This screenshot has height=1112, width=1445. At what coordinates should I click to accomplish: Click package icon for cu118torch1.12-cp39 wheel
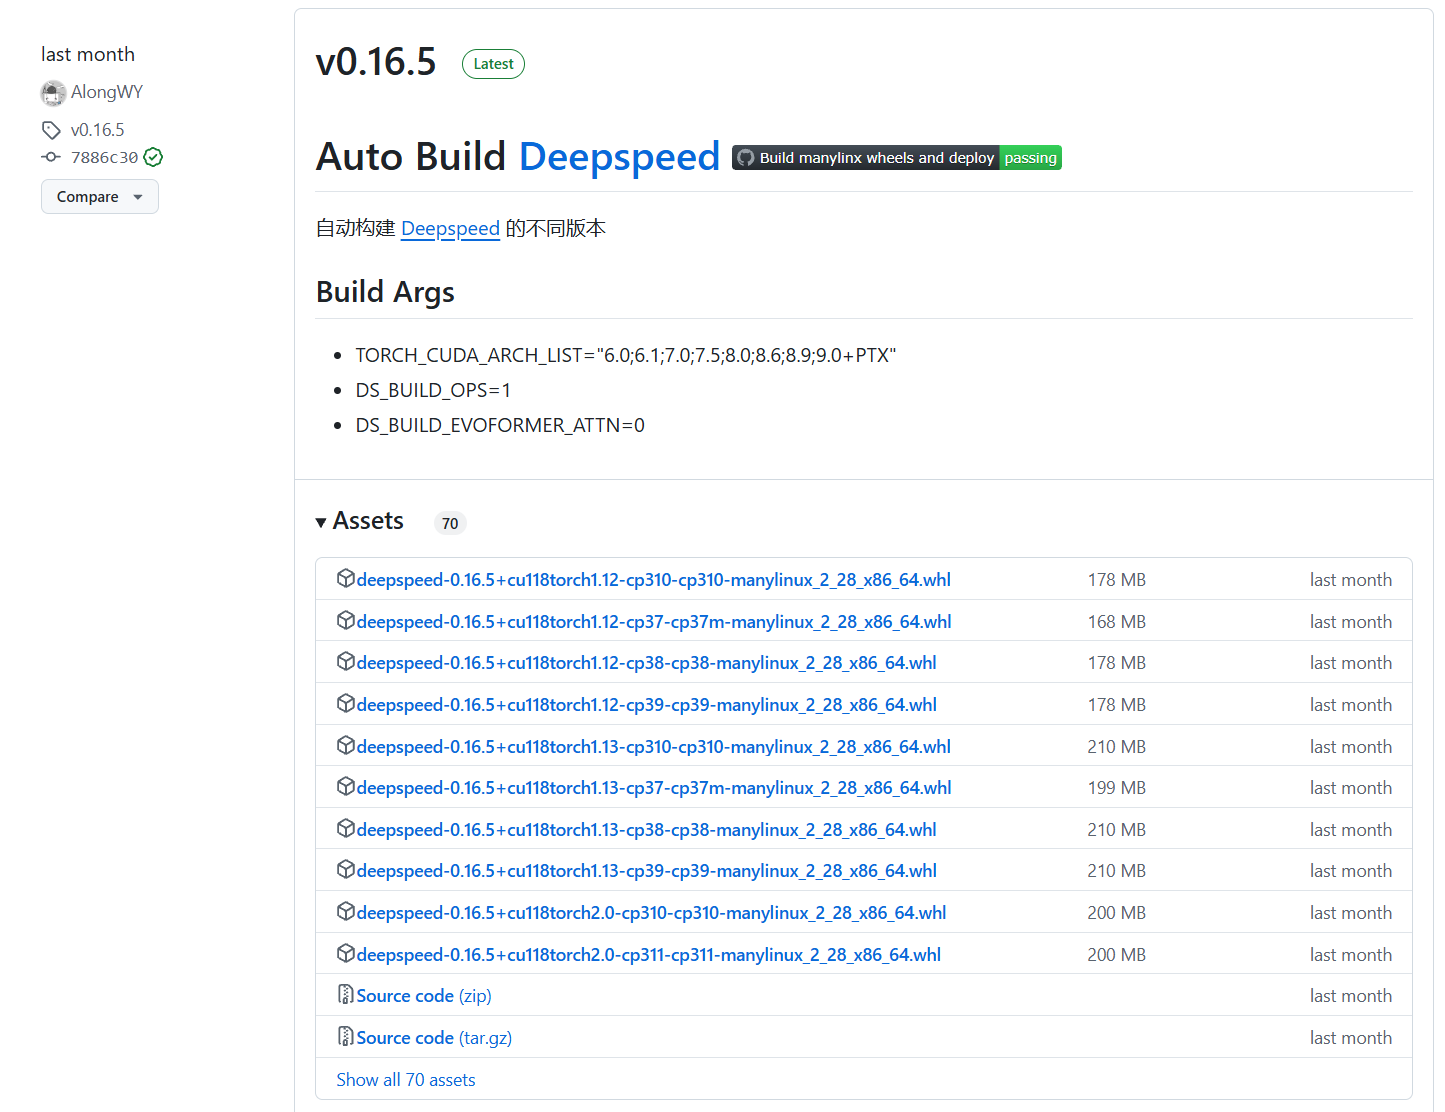pos(346,703)
